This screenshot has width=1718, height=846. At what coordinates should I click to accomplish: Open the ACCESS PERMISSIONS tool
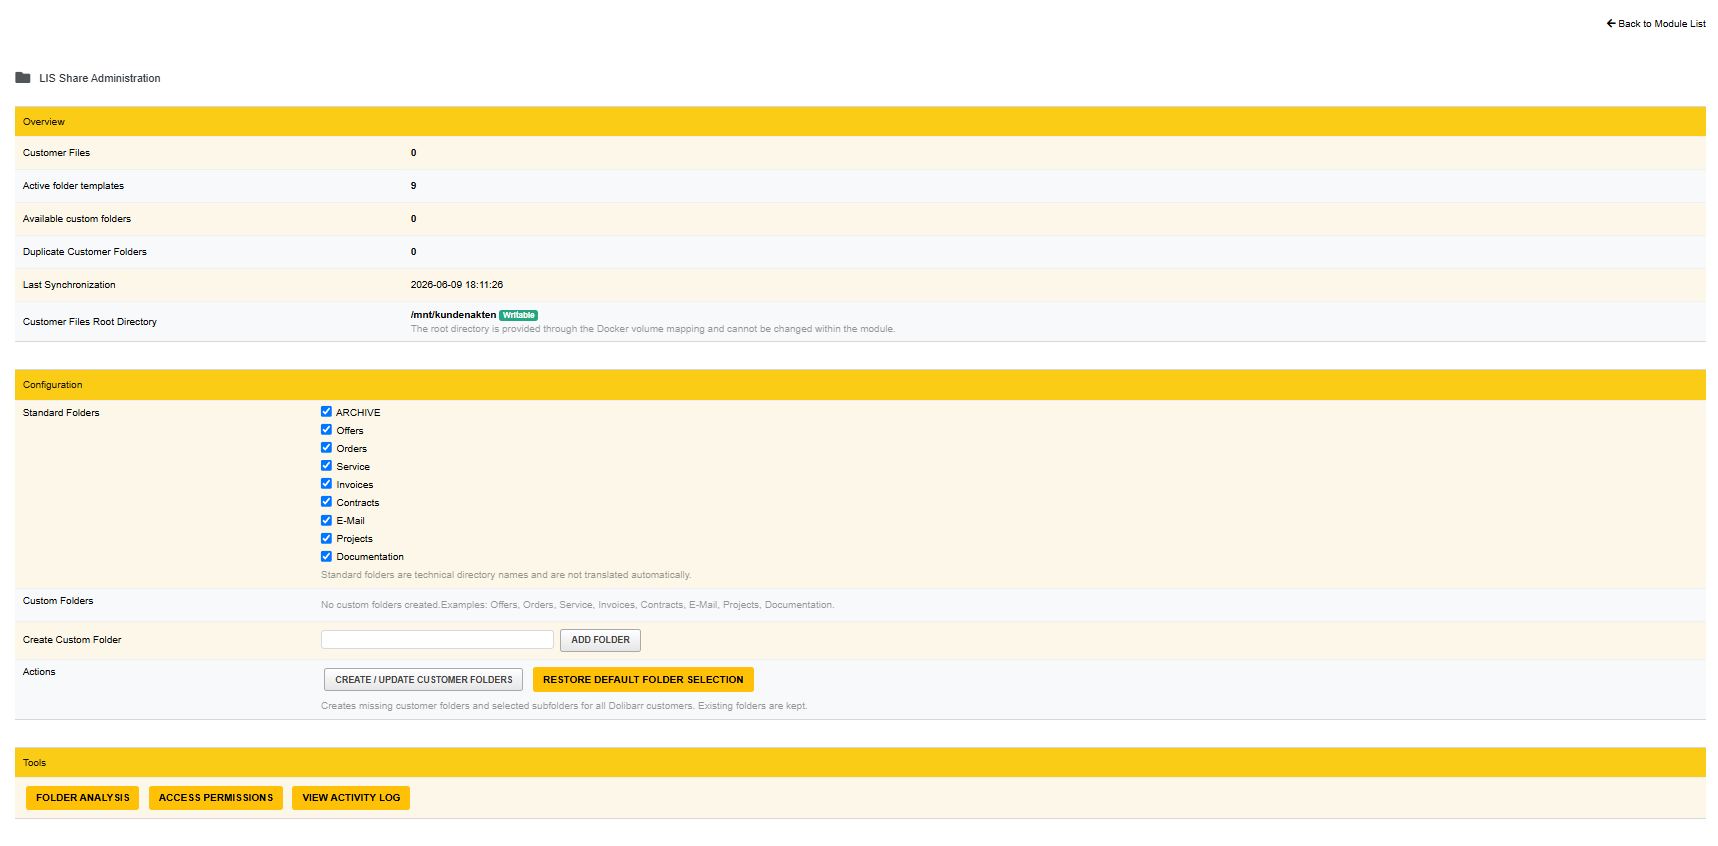215,798
